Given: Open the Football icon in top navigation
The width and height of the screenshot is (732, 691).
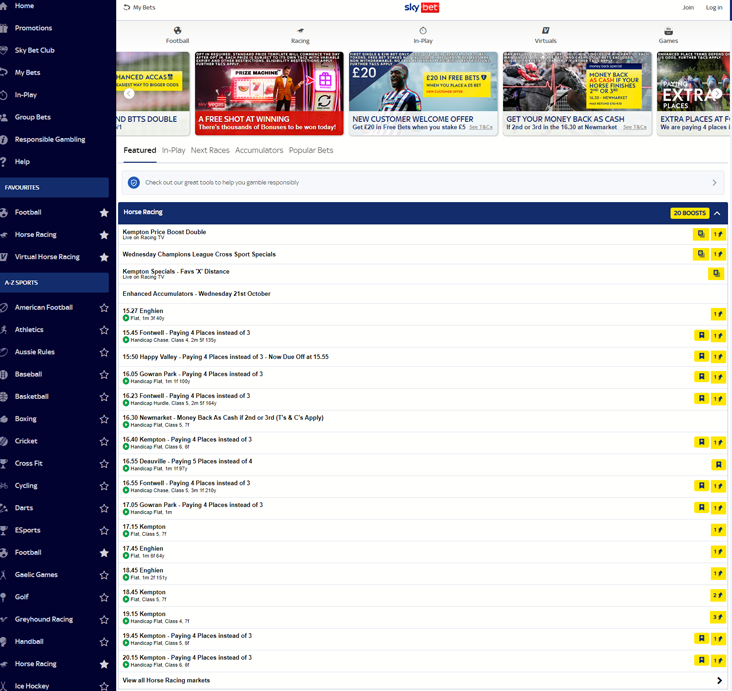Looking at the screenshot, I should click(x=177, y=30).
